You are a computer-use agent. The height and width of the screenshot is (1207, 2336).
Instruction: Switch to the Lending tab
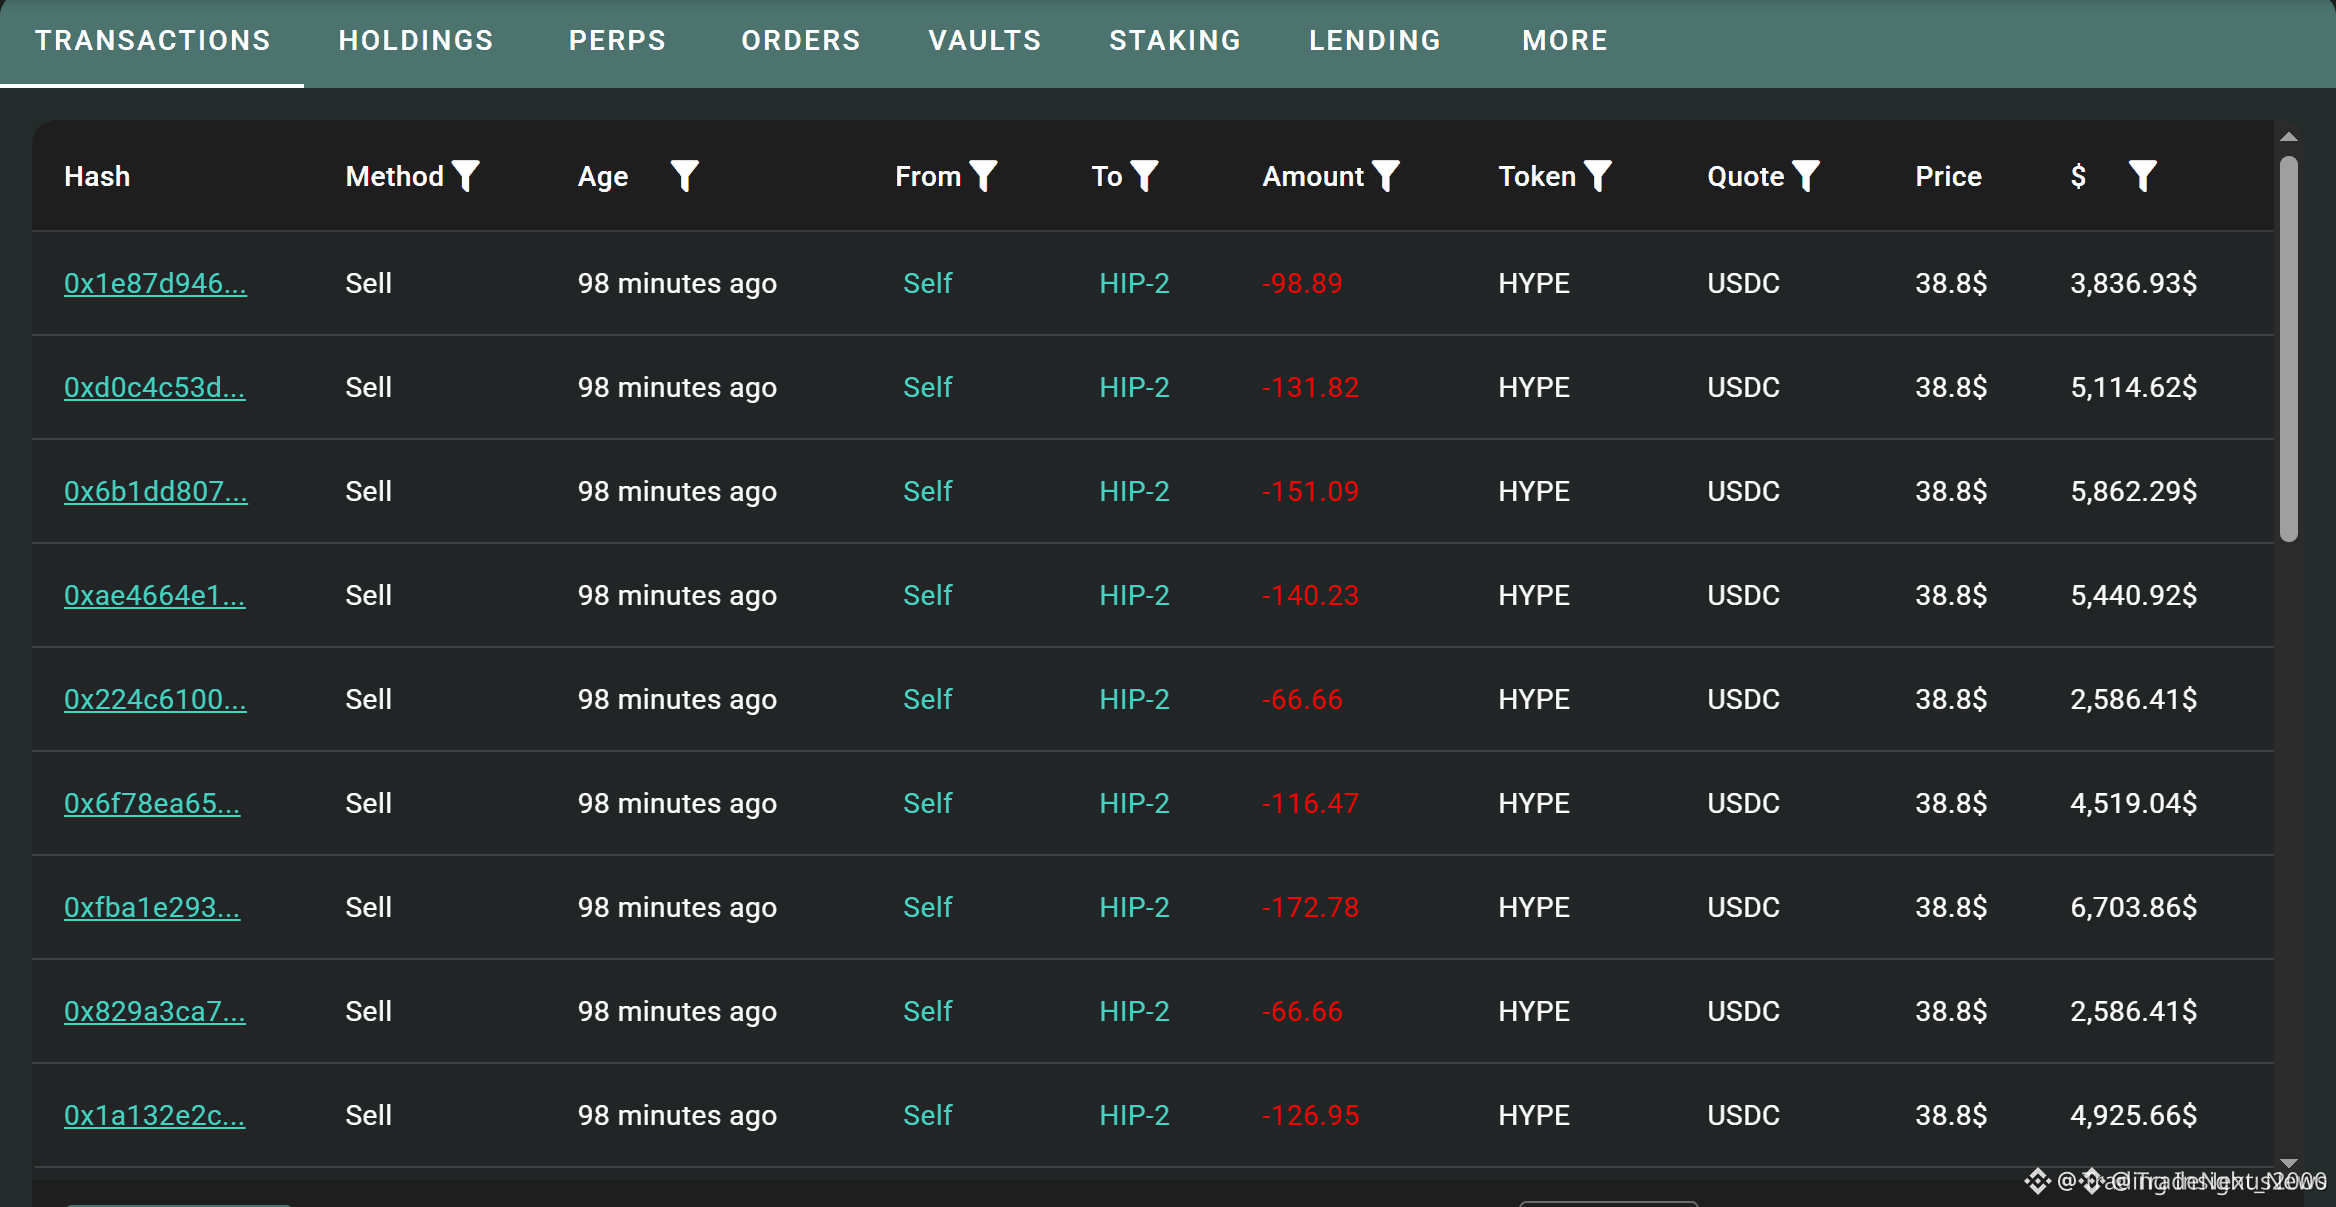1375,40
